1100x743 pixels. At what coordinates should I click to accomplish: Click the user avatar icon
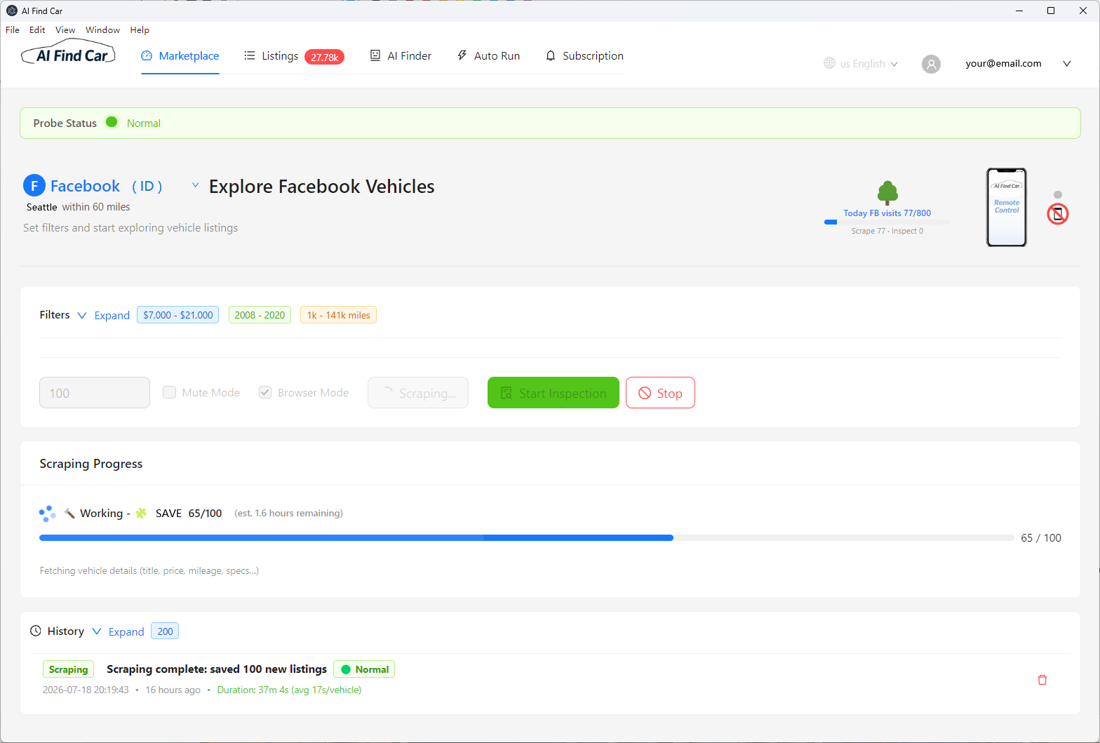(931, 64)
